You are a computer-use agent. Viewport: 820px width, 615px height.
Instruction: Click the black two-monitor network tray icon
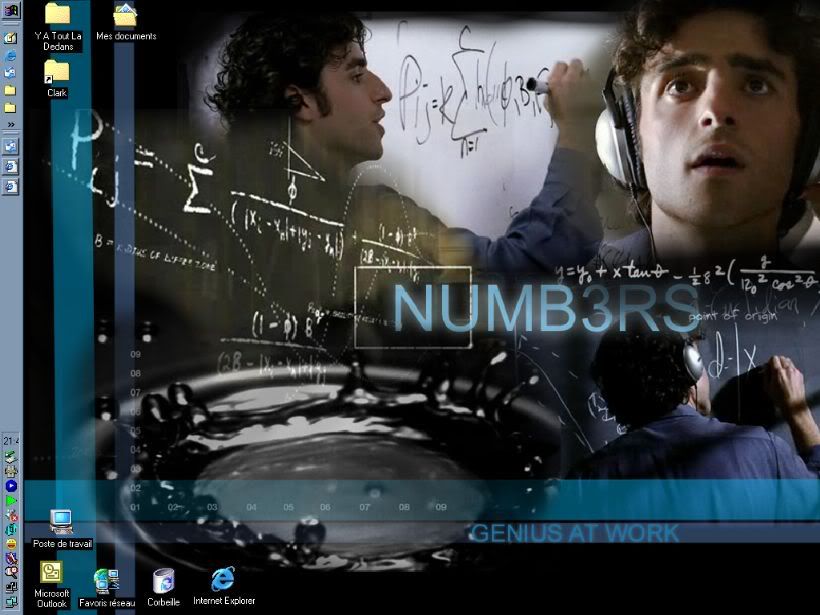(11, 587)
